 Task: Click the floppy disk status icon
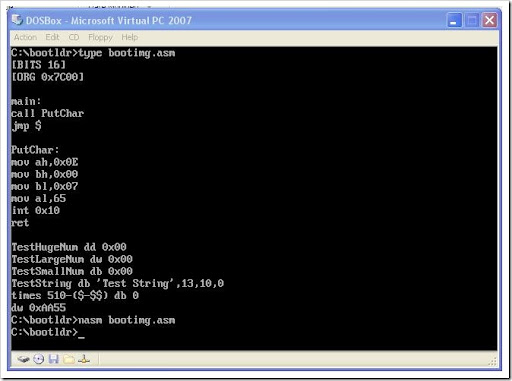tap(54, 359)
